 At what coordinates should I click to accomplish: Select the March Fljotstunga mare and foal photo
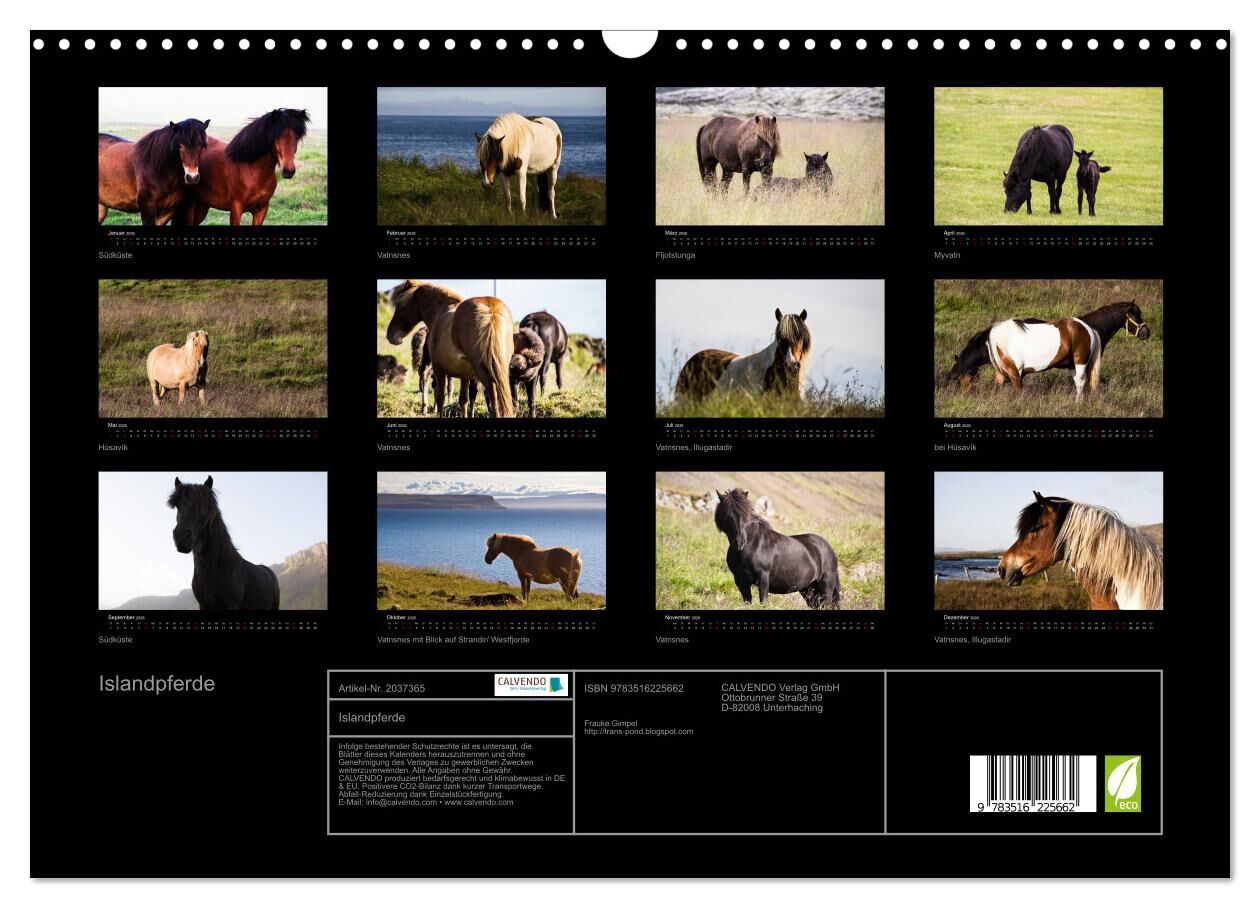[770, 156]
